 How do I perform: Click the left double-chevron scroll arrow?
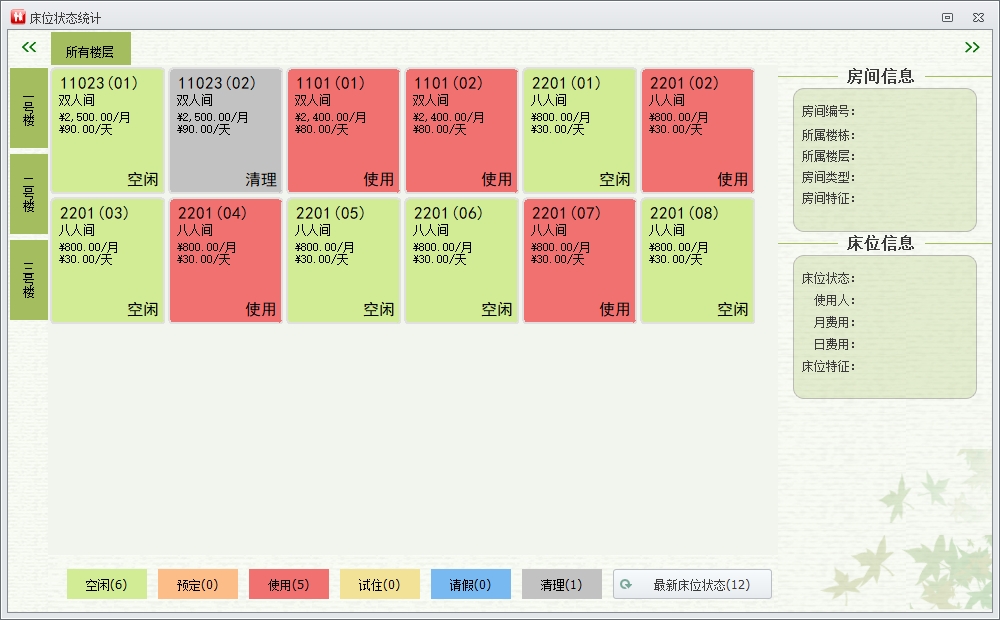click(29, 47)
